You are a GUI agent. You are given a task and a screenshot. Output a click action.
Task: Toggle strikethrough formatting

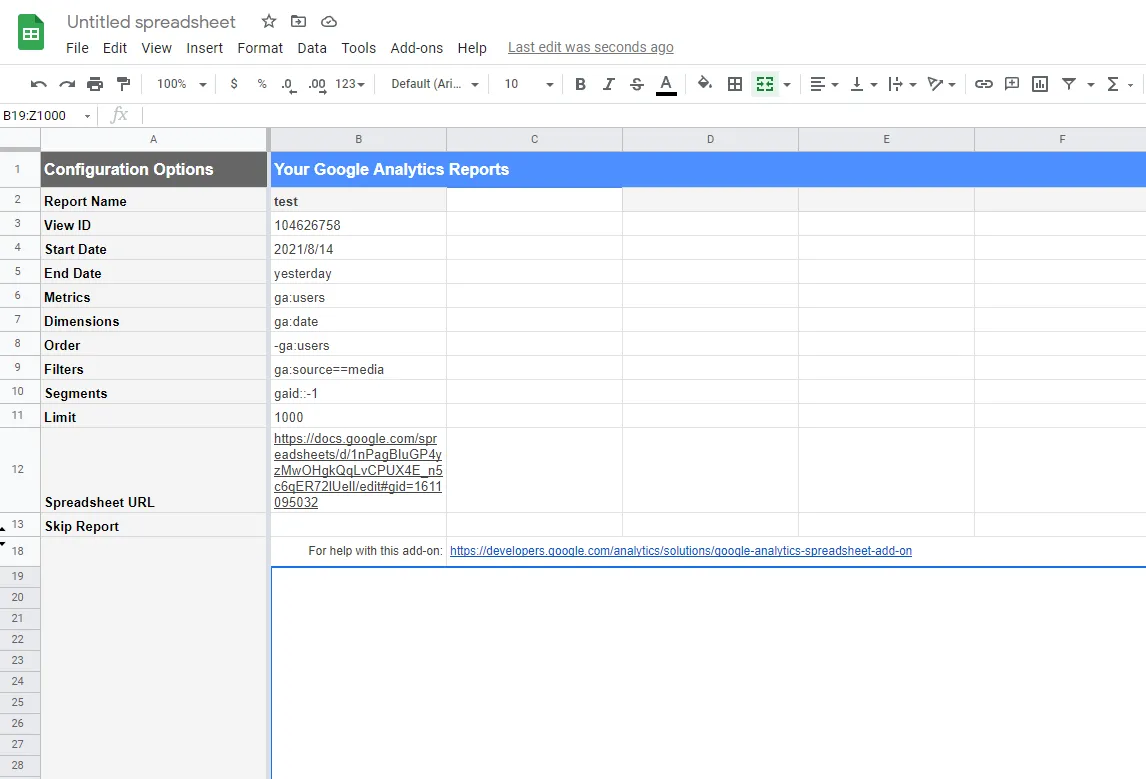[637, 84]
